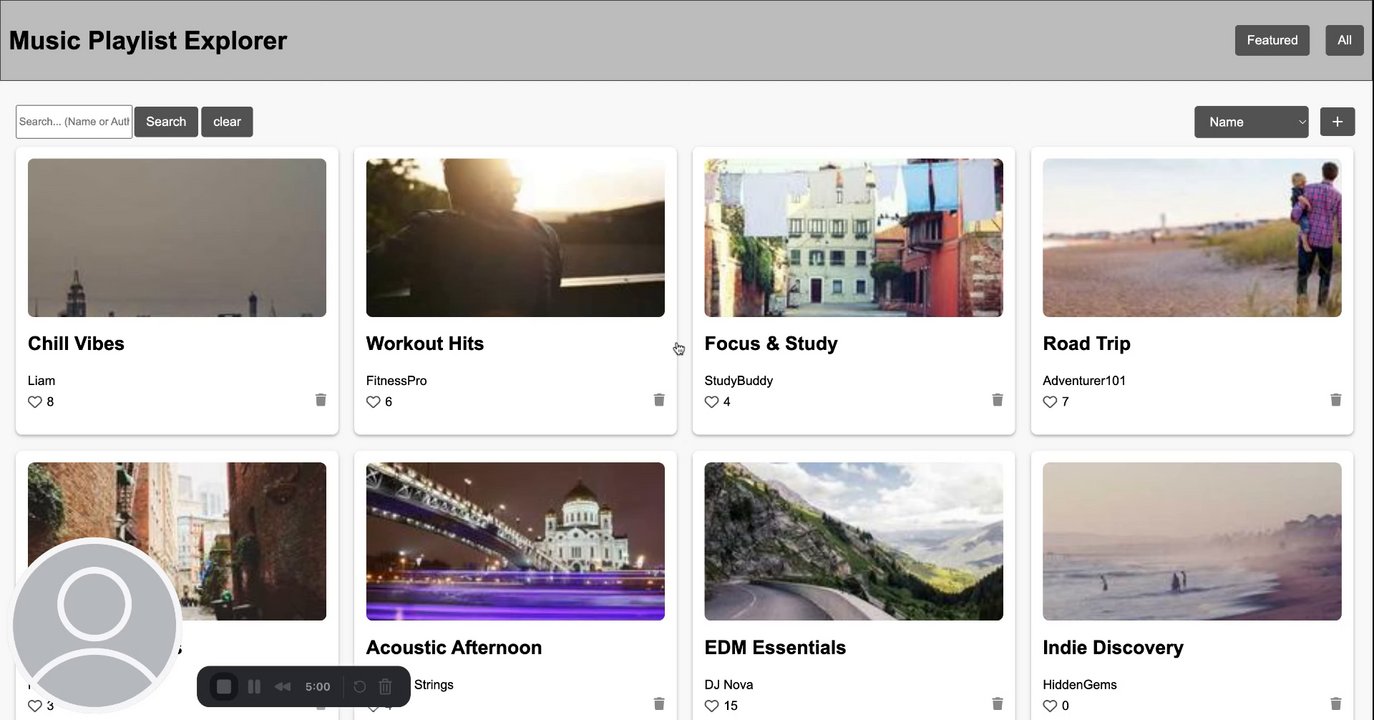
Task: Click the Chill Vibes title
Action: (x=76, y=344)
